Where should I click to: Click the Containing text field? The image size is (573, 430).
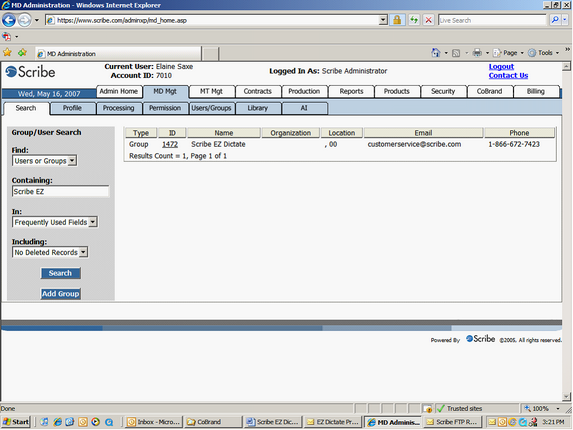(60, 191)
